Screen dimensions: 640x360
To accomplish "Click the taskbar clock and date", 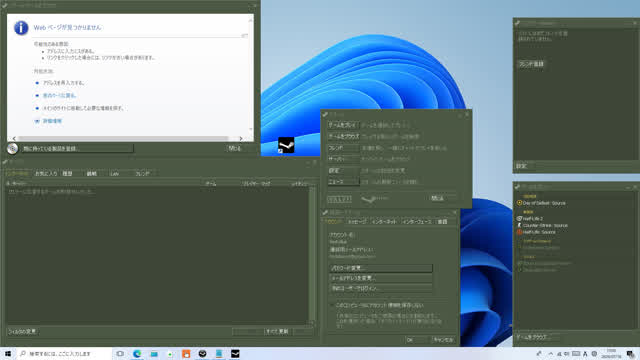I will [x=611, y=354].
